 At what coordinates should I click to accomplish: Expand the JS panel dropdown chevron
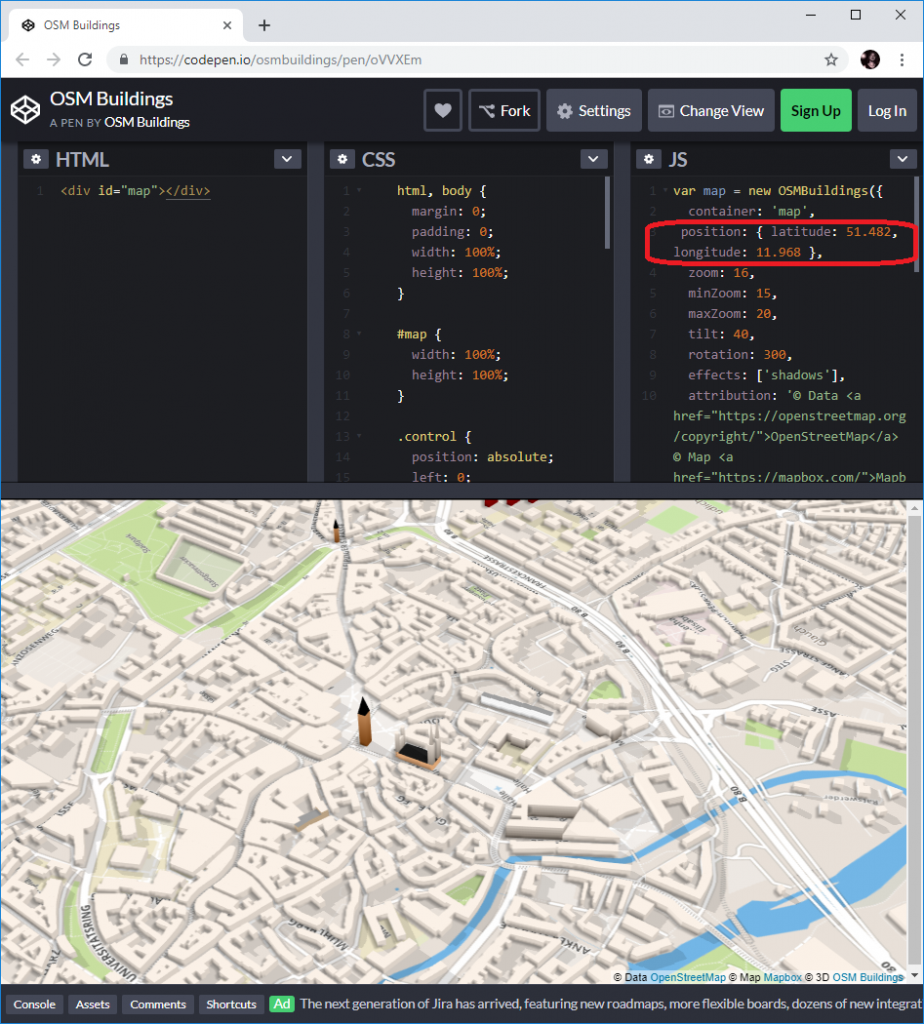(902, 160)
